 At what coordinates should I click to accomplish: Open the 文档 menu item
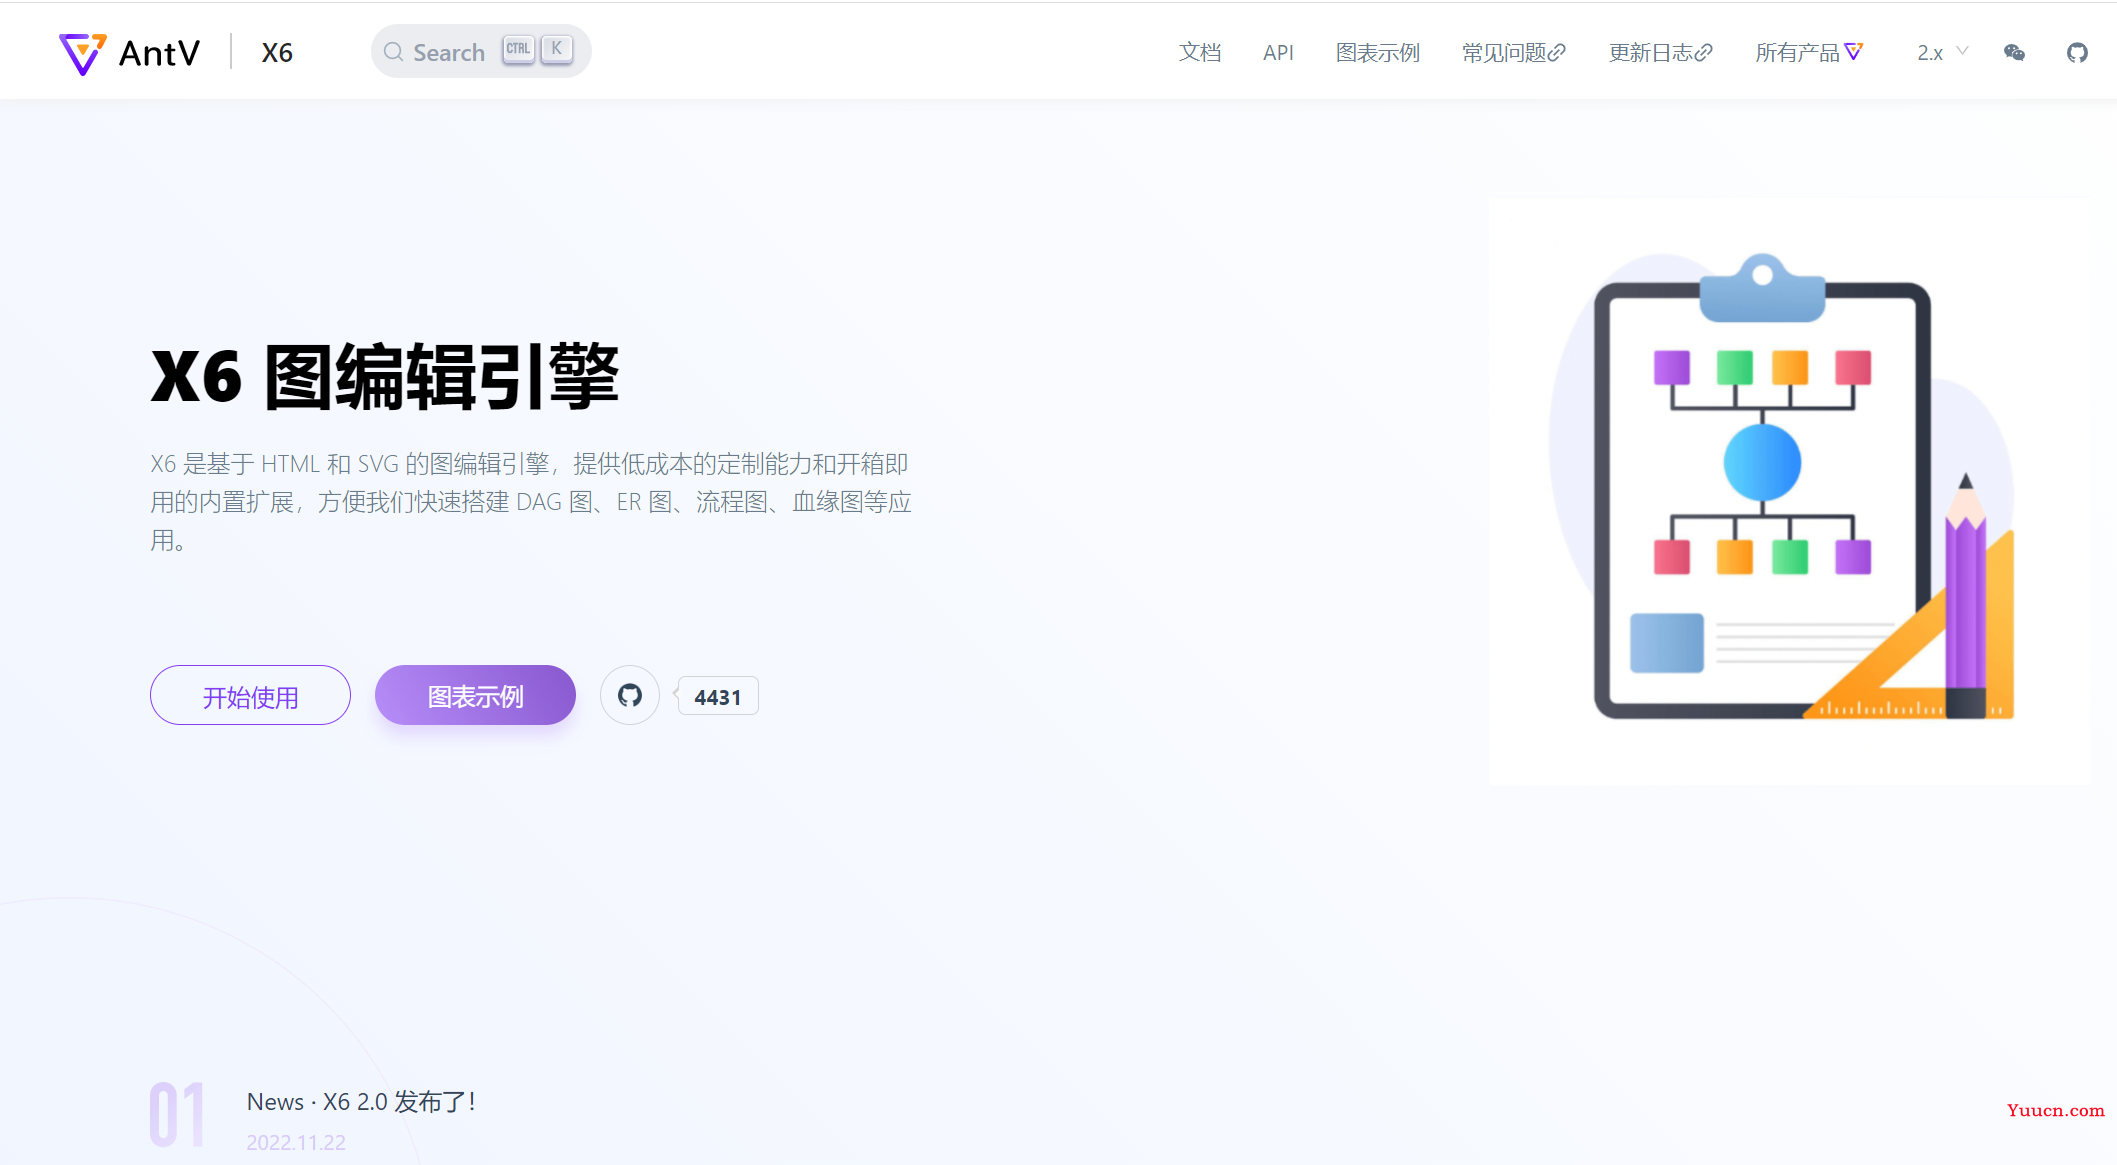pos(1200,53)
